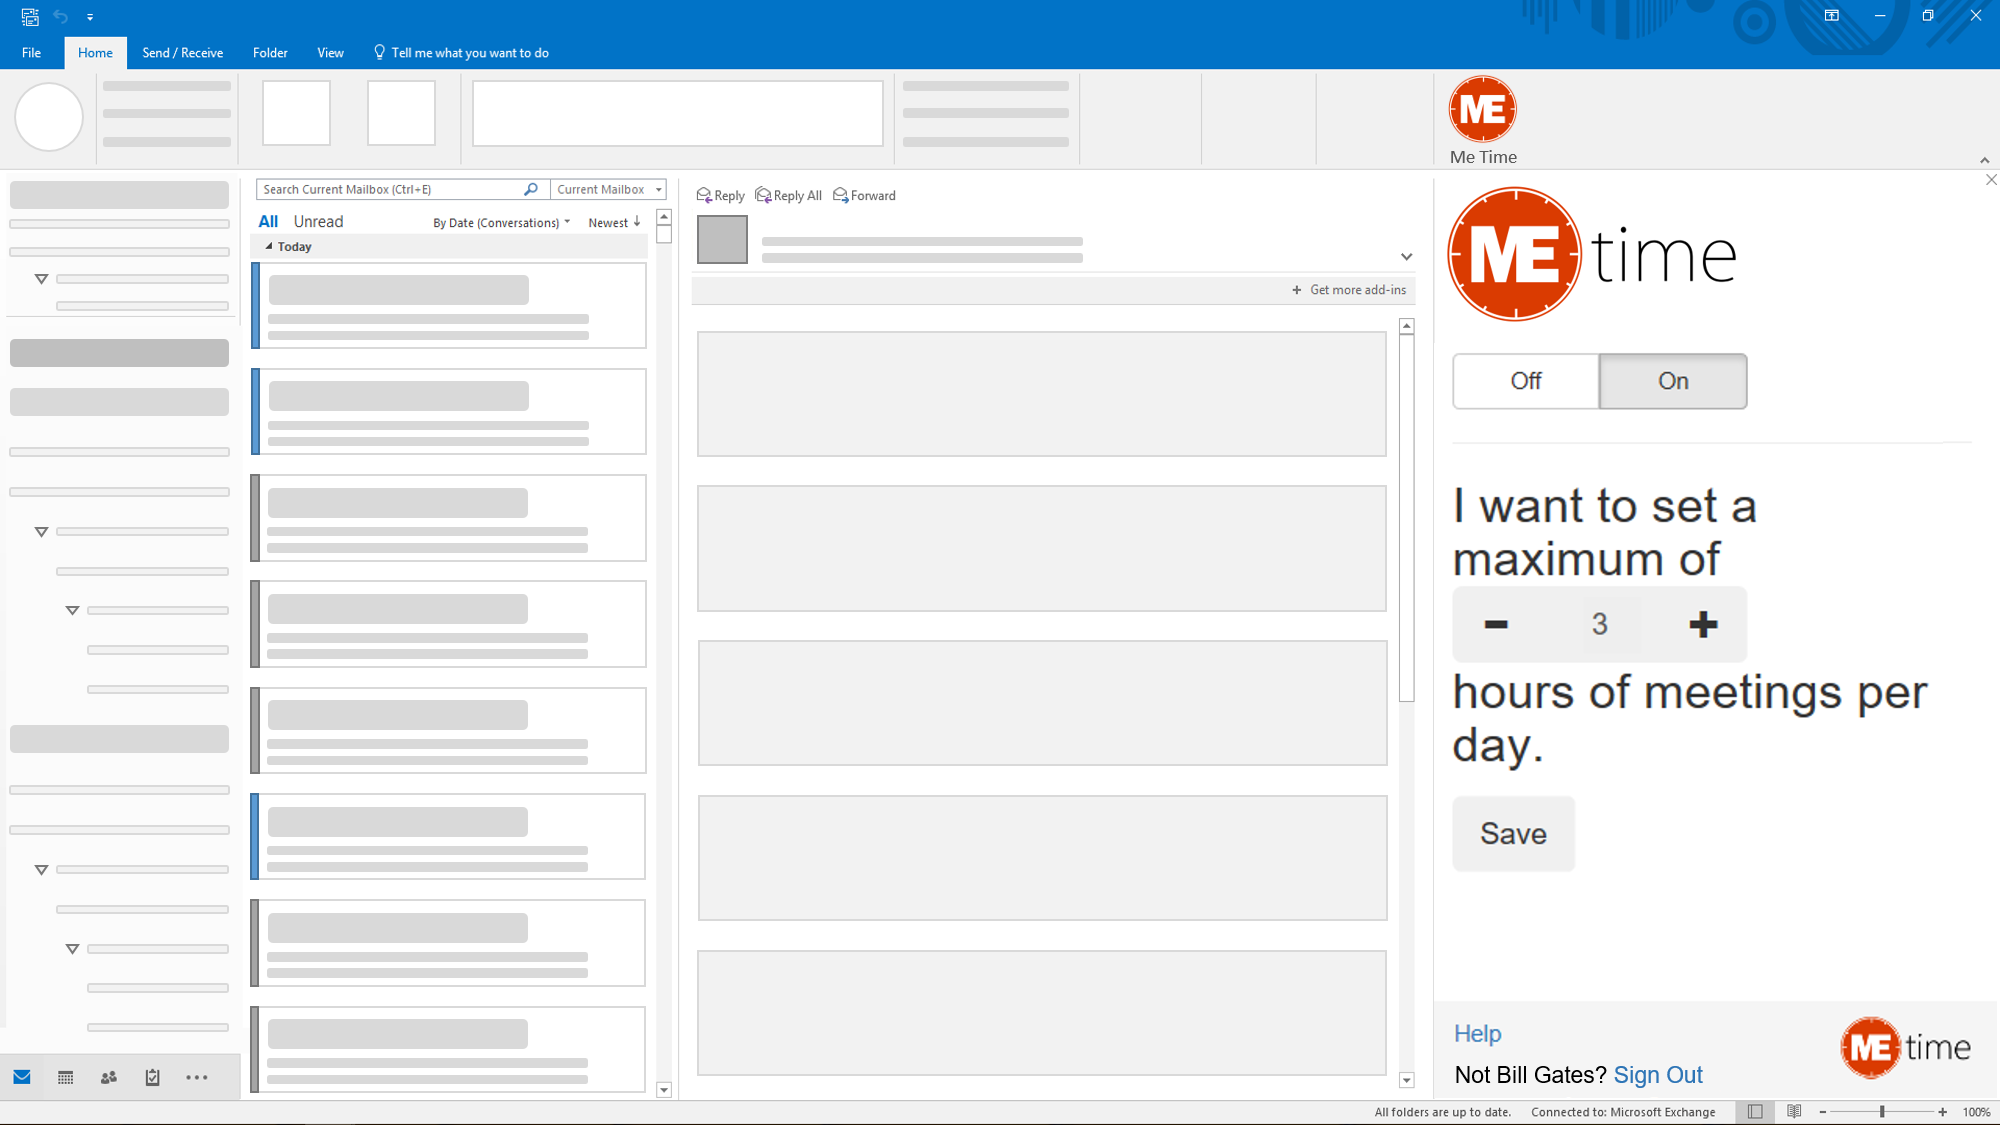The image size is (2000, 1125).
Task: Click the Sign Out link
Action: (x=1657, y=1075)
